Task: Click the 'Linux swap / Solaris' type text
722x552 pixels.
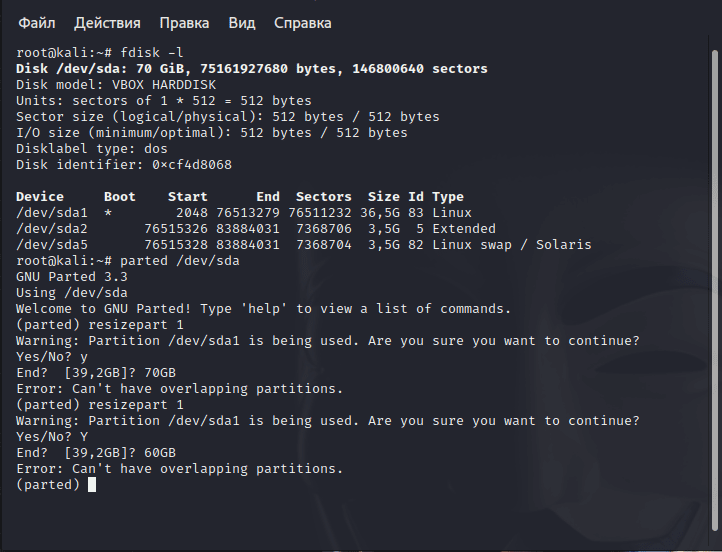Action: click(512, 244)
